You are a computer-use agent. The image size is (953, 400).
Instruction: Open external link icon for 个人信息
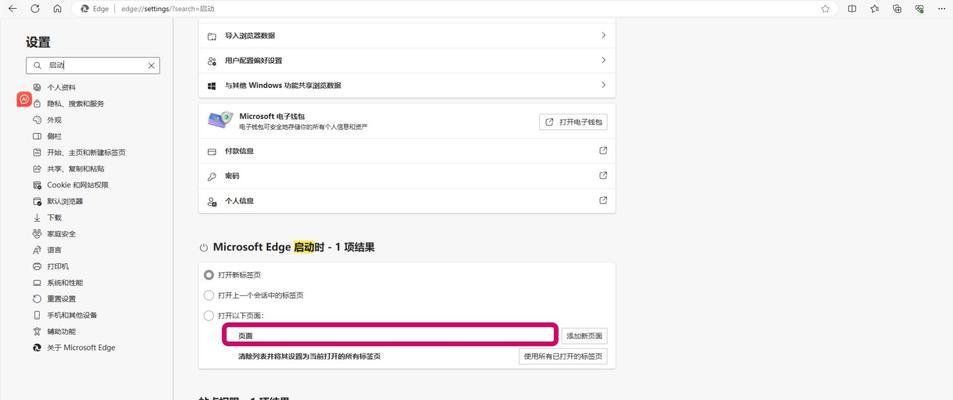coord(603,200)
